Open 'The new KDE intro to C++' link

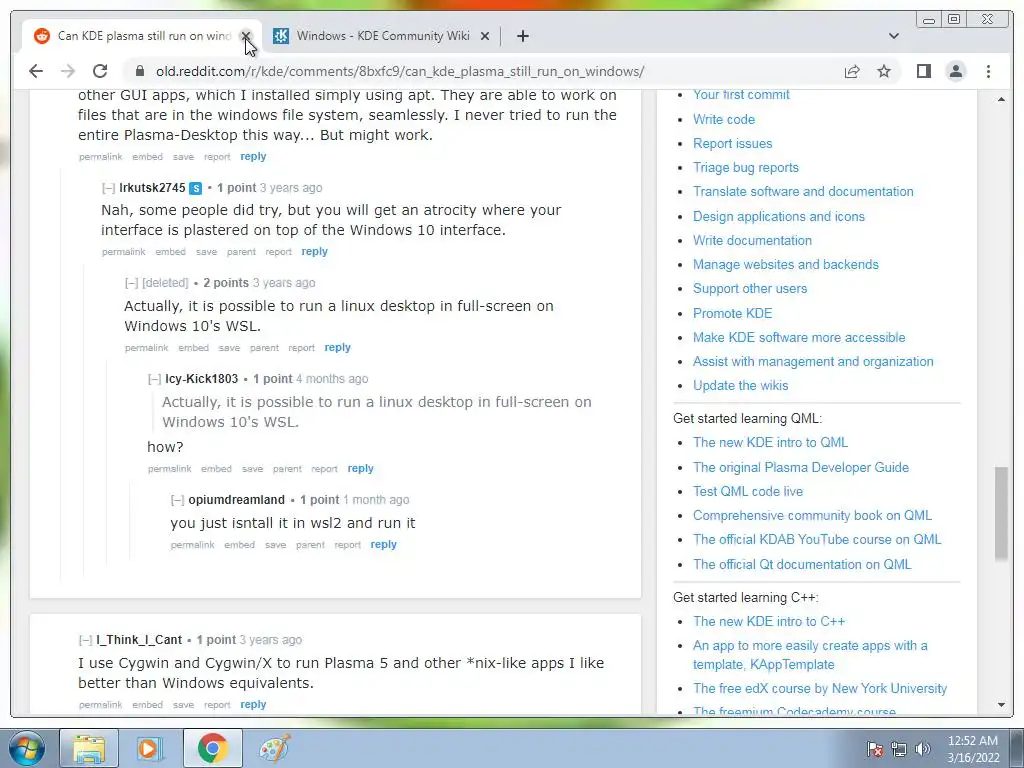coord(769,622)
